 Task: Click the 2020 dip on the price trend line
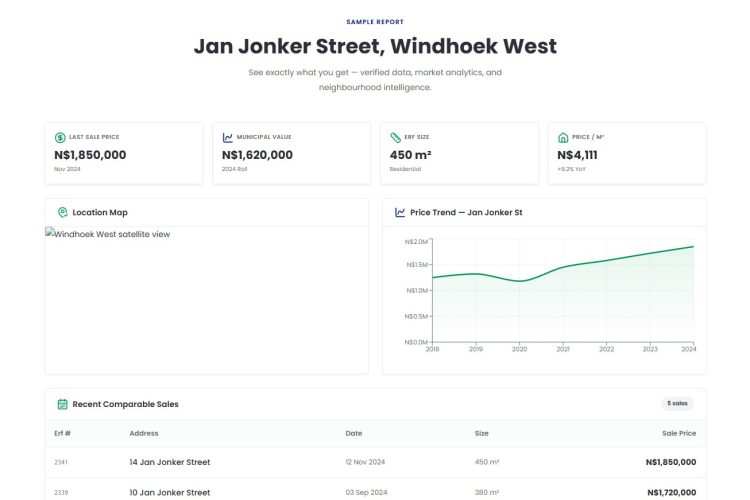(x=520, y=281)
